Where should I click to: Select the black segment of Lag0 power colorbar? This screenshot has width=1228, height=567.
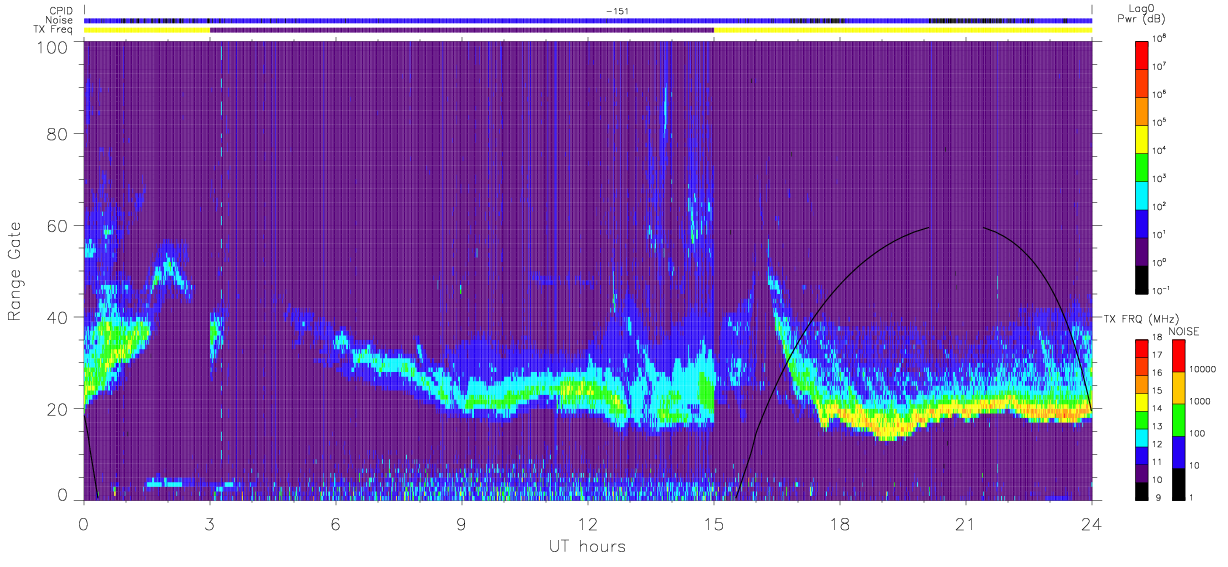tap(1144, 278)
